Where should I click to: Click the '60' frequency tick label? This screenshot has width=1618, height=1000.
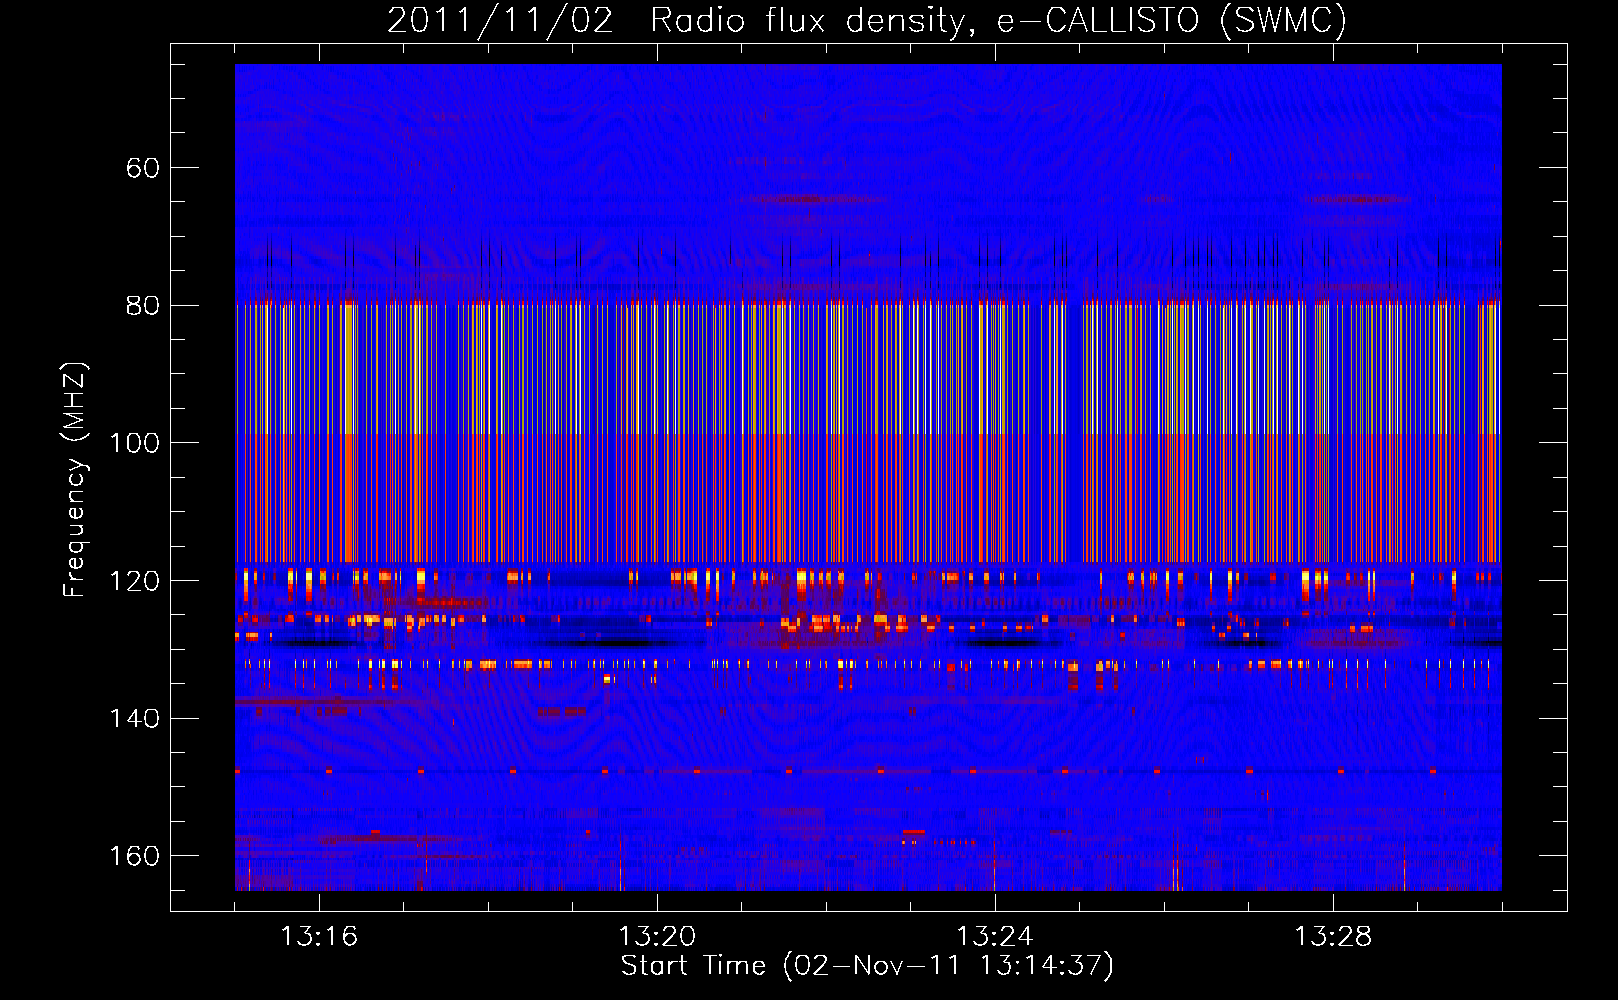pyautogui.click(x=143, y=168)
